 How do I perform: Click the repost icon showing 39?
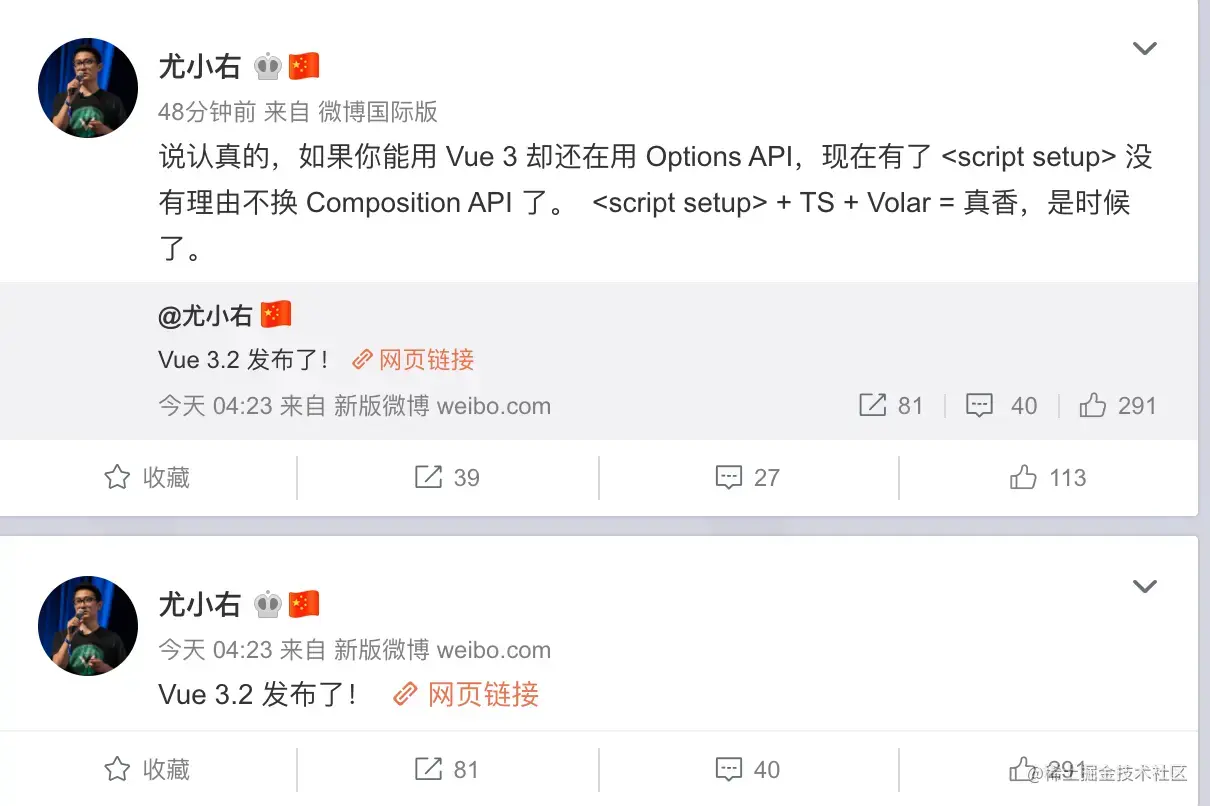point(428,478)
